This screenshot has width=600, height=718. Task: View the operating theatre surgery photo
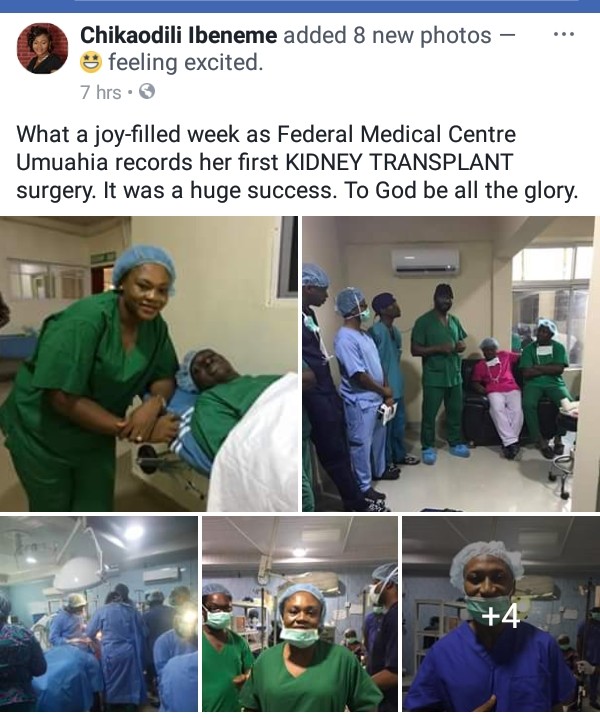pos(98,614)
